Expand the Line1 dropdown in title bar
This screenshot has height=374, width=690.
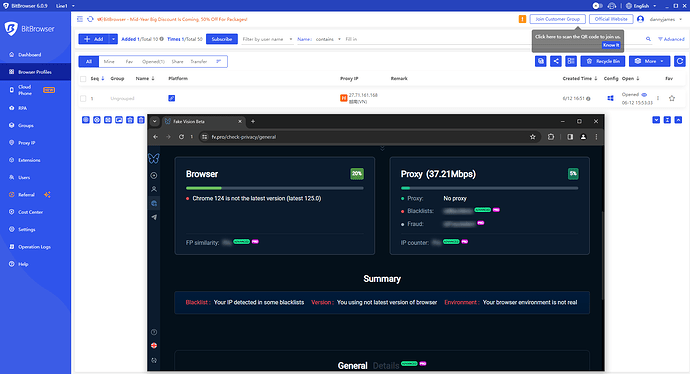pos(65,6)
